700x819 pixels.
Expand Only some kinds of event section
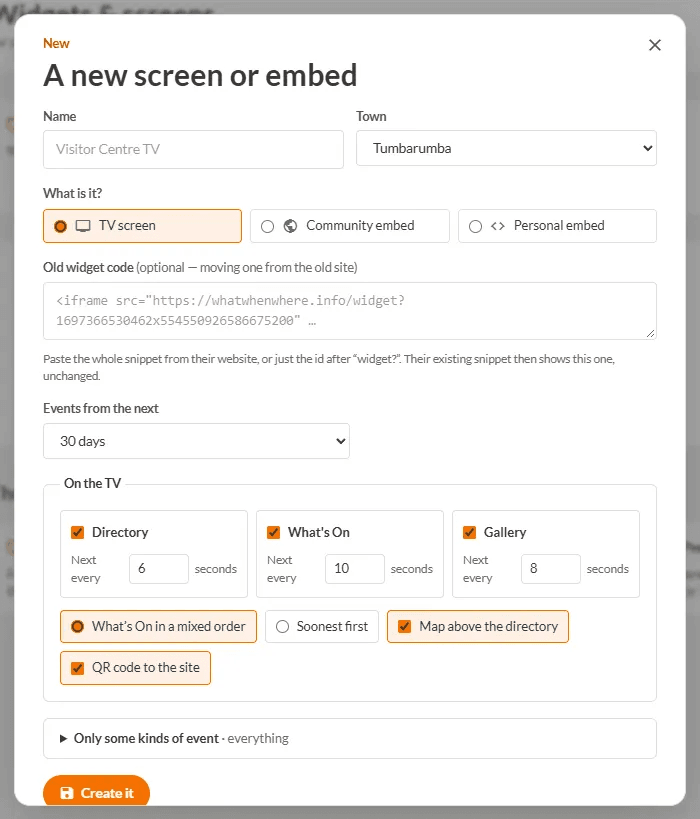pyautogui.click(x=350, y=738)
